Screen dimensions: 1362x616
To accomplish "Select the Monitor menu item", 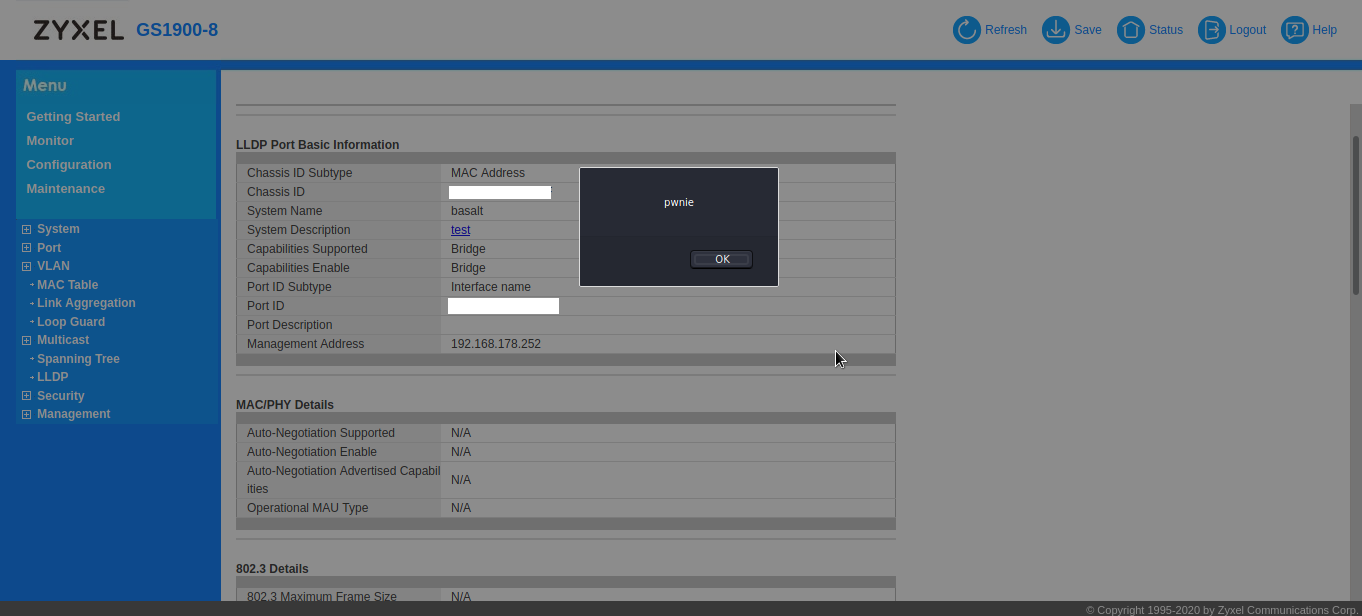I will [50, 141].
